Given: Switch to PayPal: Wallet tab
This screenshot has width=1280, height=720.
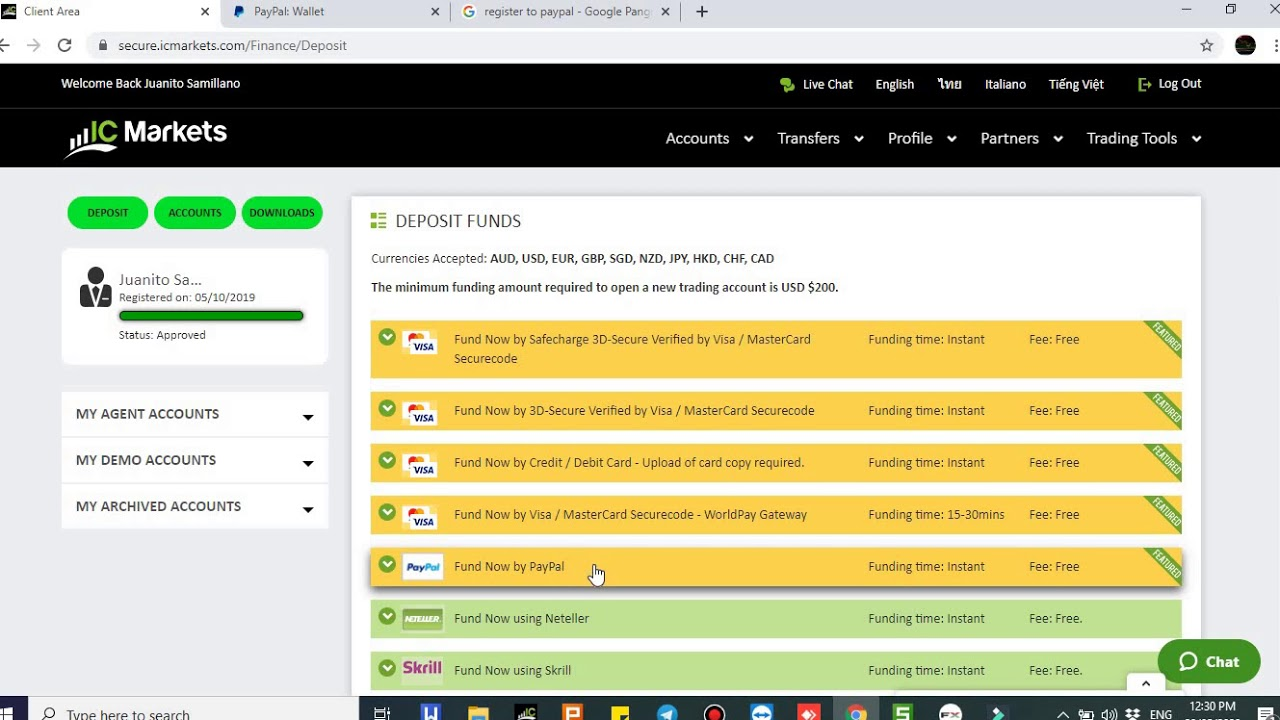Looking at the screenshot, I should coord(335,12).
